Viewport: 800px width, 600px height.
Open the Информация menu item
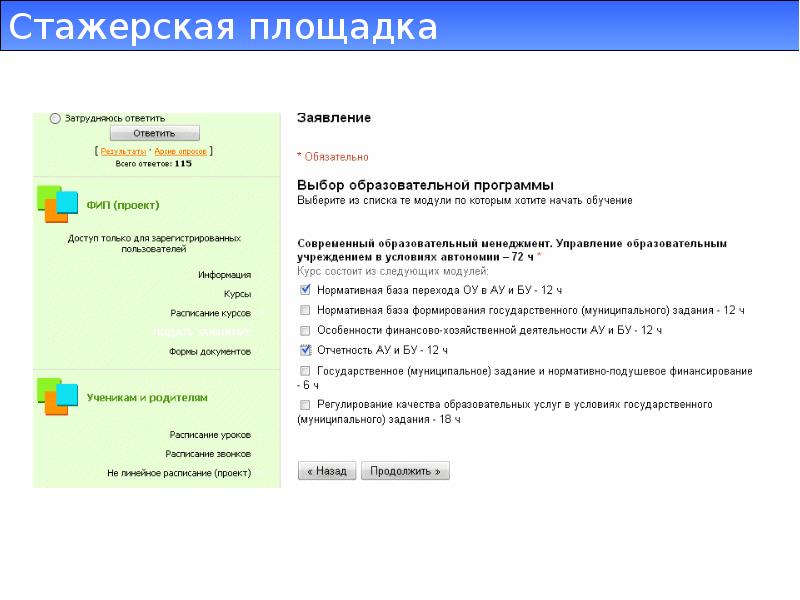[224, 274]
